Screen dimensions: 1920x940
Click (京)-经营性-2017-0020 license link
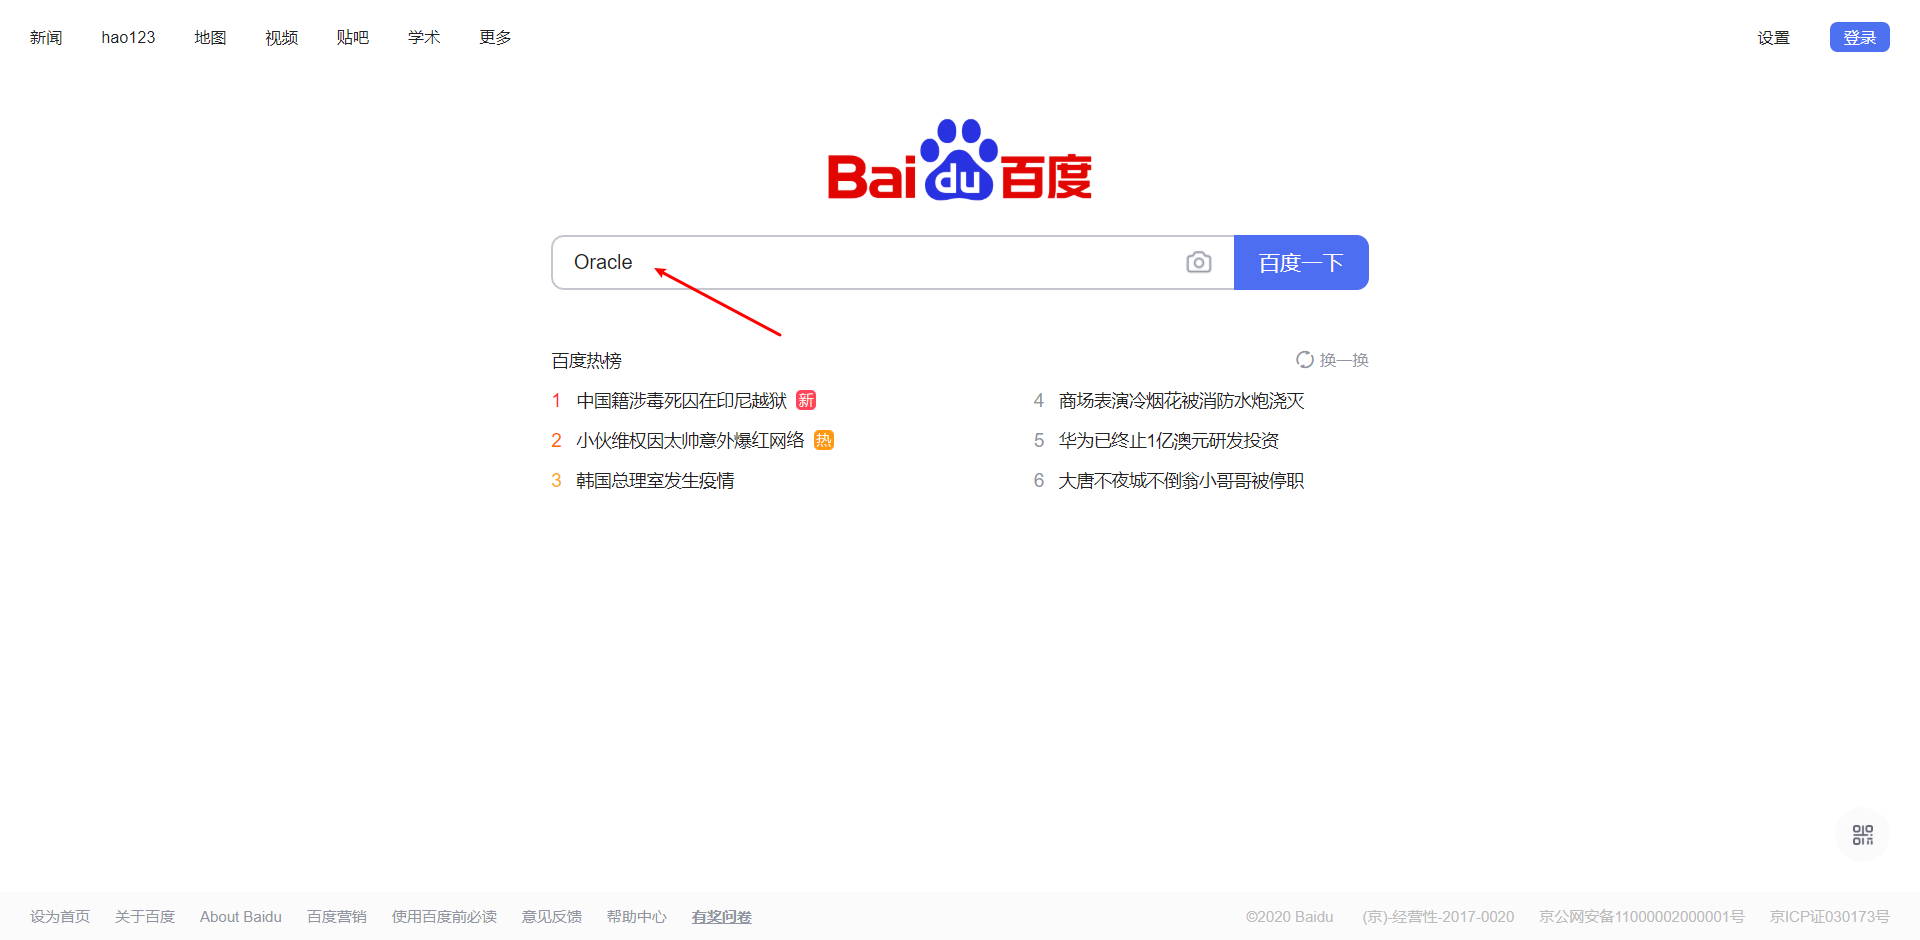tap(1438, 917)
